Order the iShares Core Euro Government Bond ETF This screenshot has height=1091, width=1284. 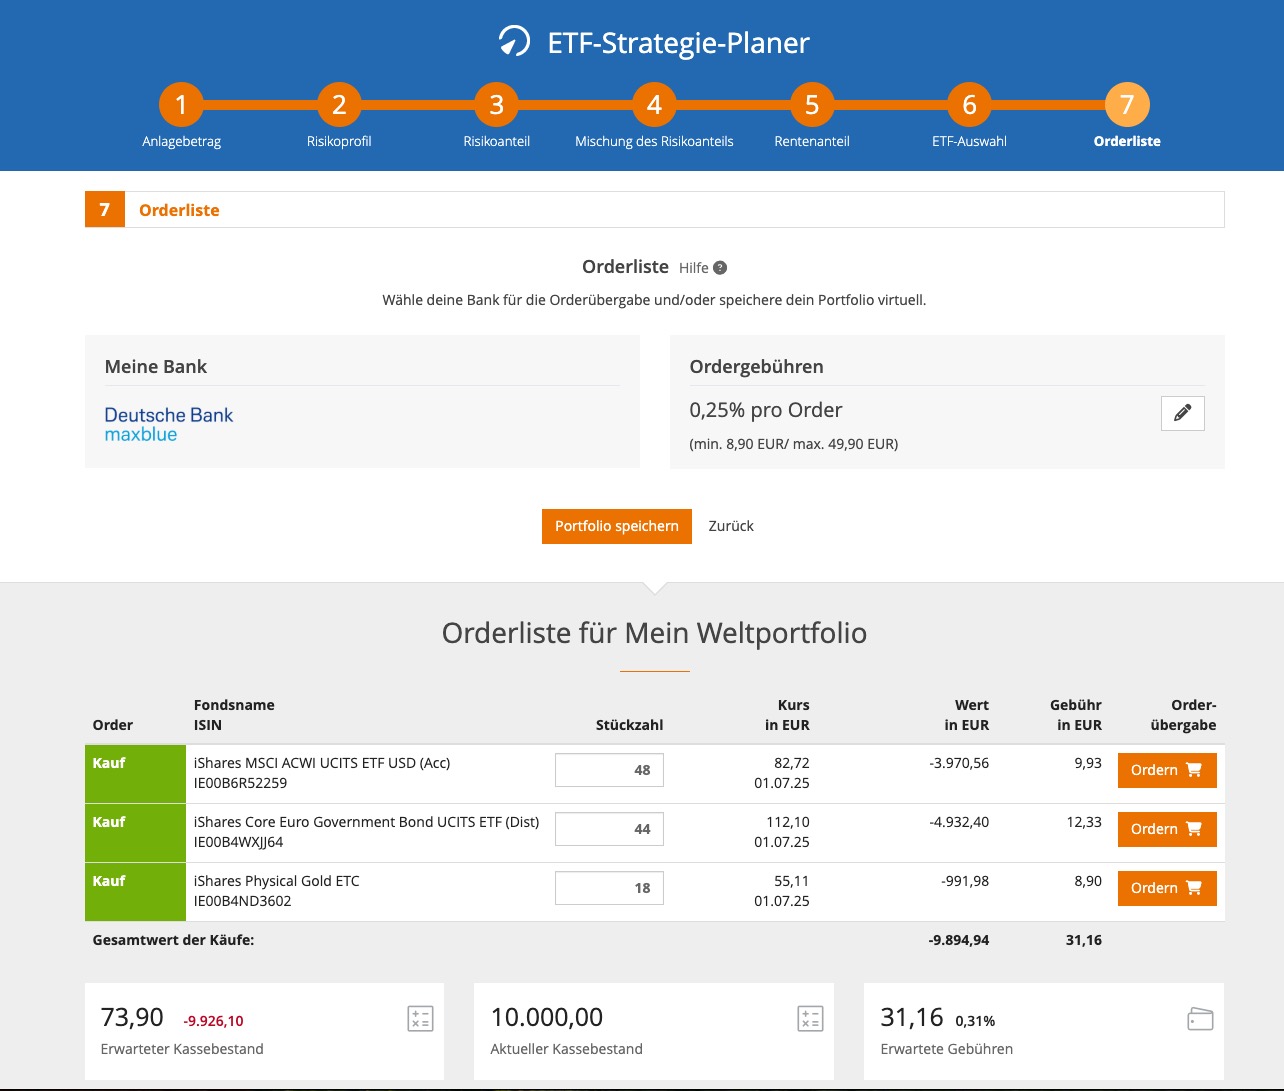point(1166,829)
